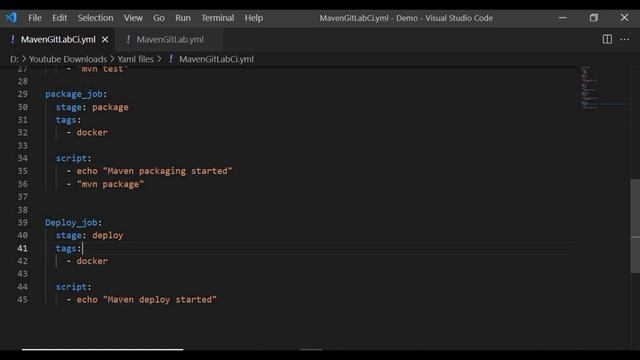
Task: Open the View menu
Action: pos(133,18)
